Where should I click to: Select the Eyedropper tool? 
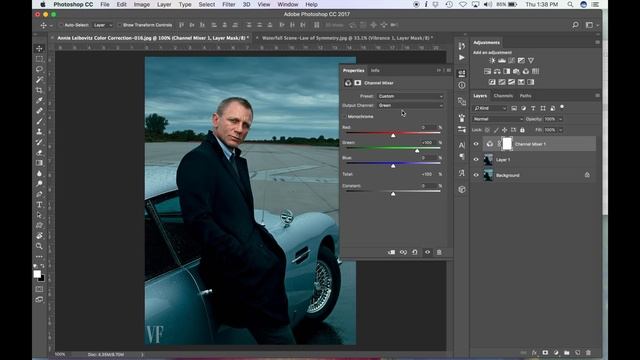pyautogui.click(x=39, y=100)
